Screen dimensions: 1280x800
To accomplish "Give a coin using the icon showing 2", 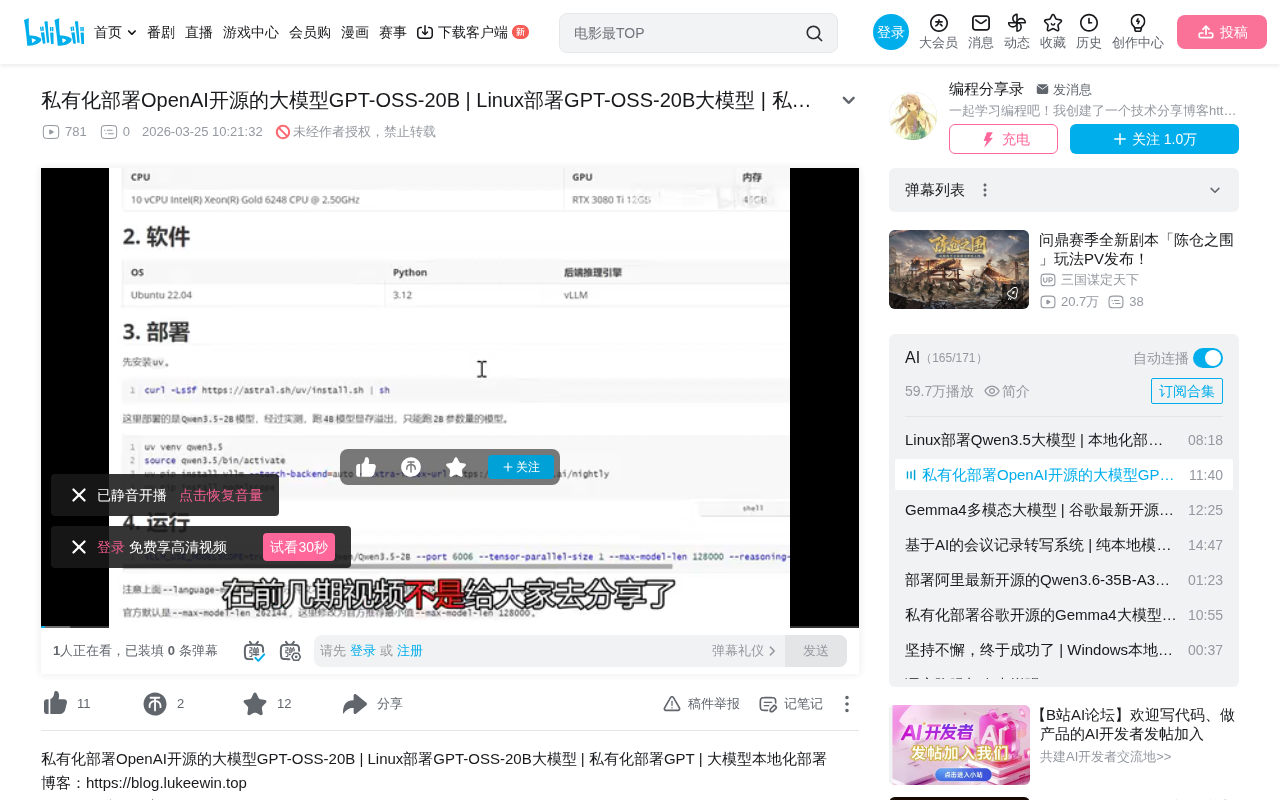I will (x=155, y=704).
